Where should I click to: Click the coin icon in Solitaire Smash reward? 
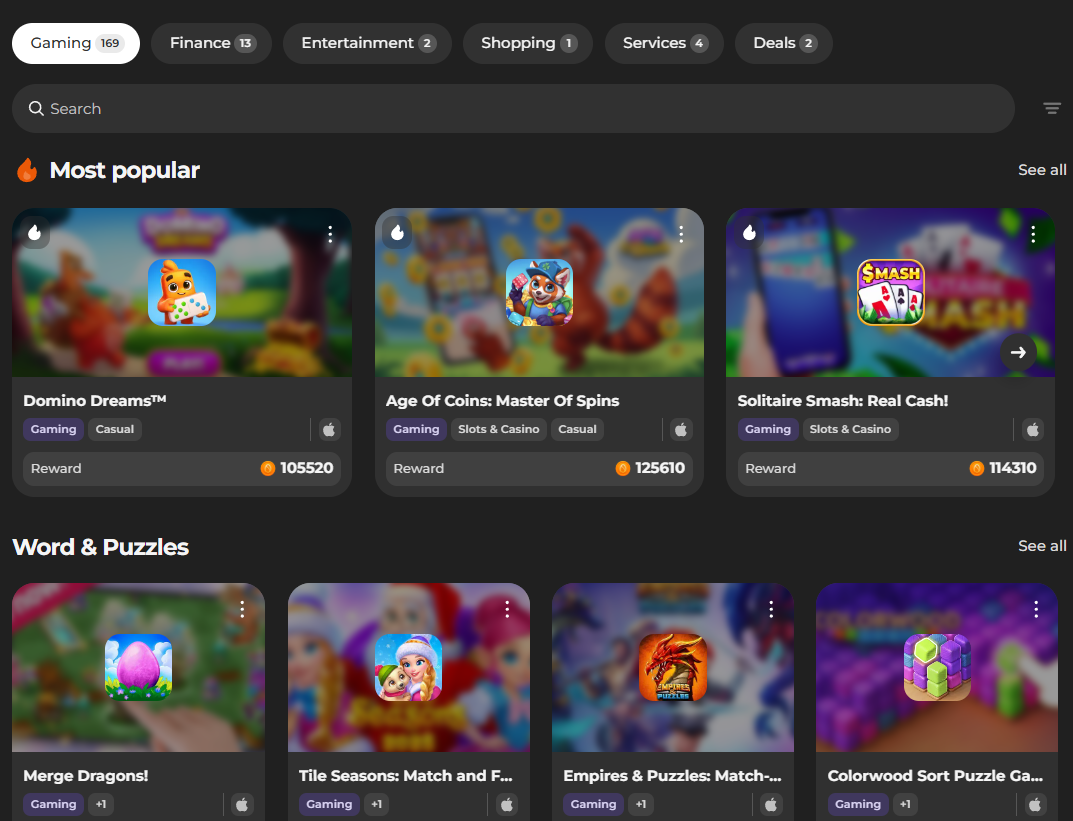[977, 468]
